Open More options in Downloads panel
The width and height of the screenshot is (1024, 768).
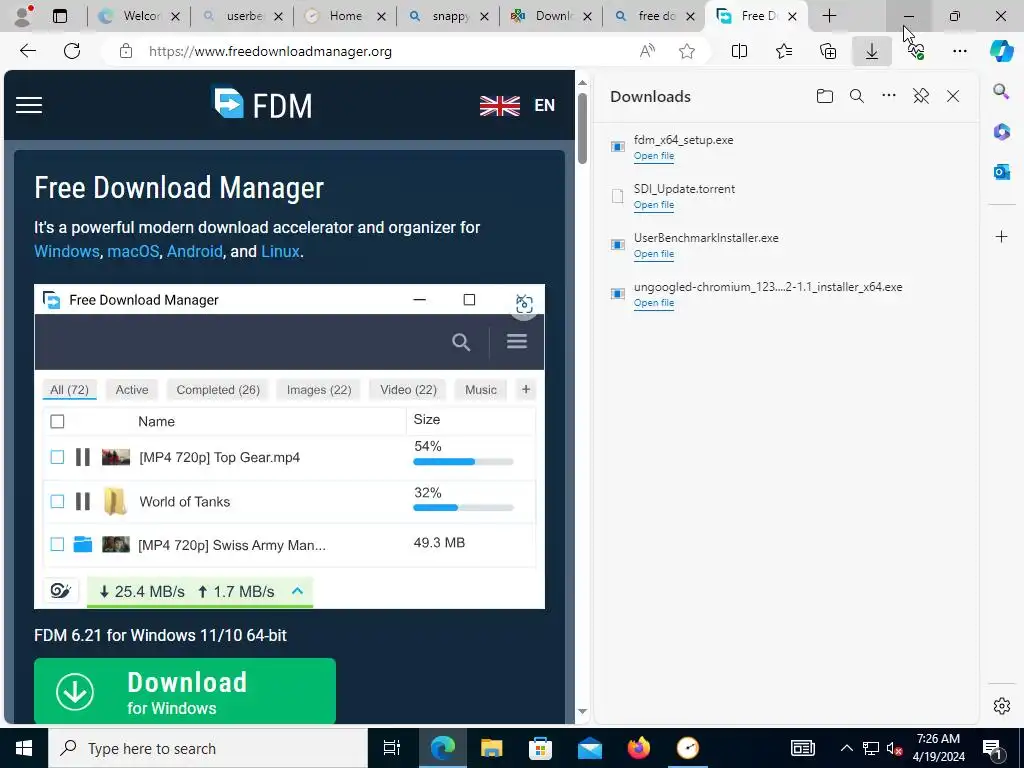coord(889,96)
